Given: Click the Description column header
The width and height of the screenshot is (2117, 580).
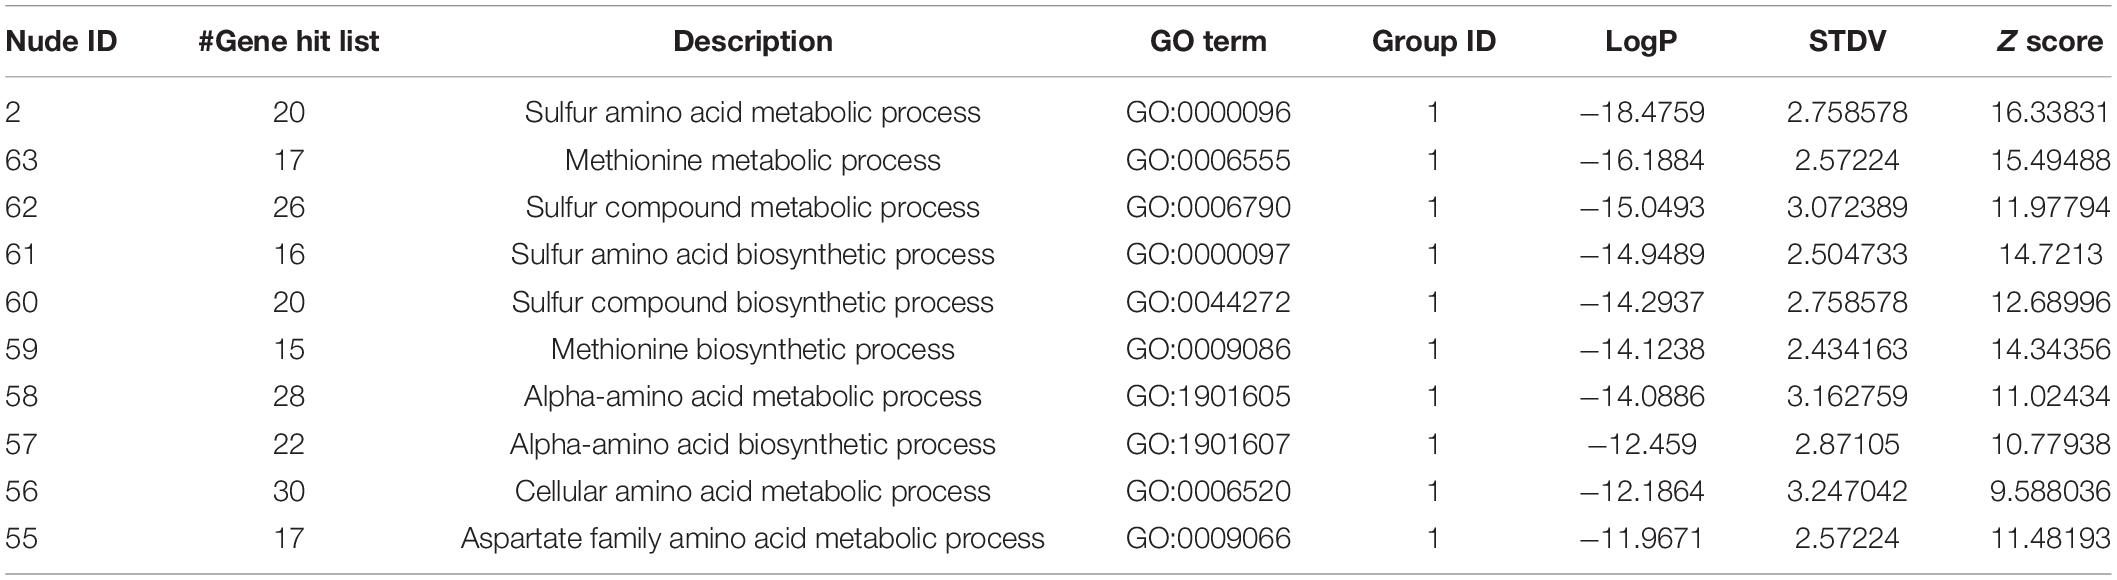Looking at the screenshot, I should pyautogui.click(x=753, y=41).
